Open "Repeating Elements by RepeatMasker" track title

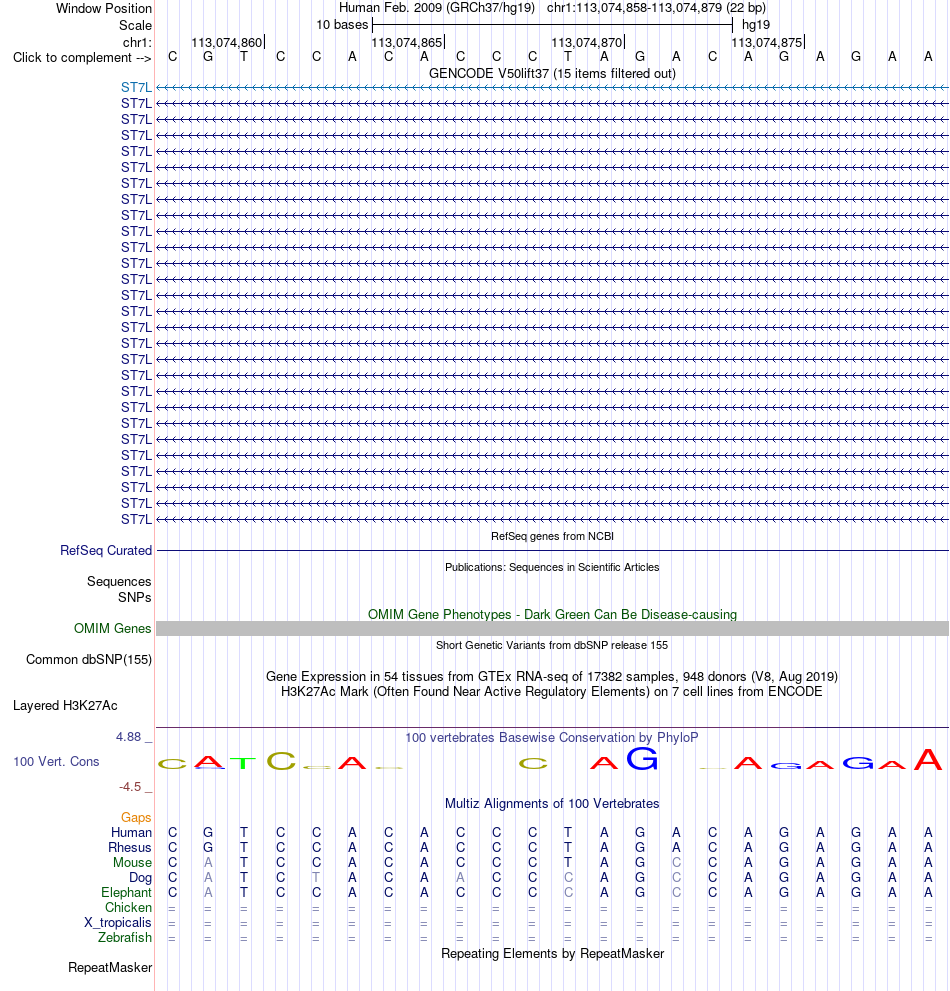click(552, 953)
